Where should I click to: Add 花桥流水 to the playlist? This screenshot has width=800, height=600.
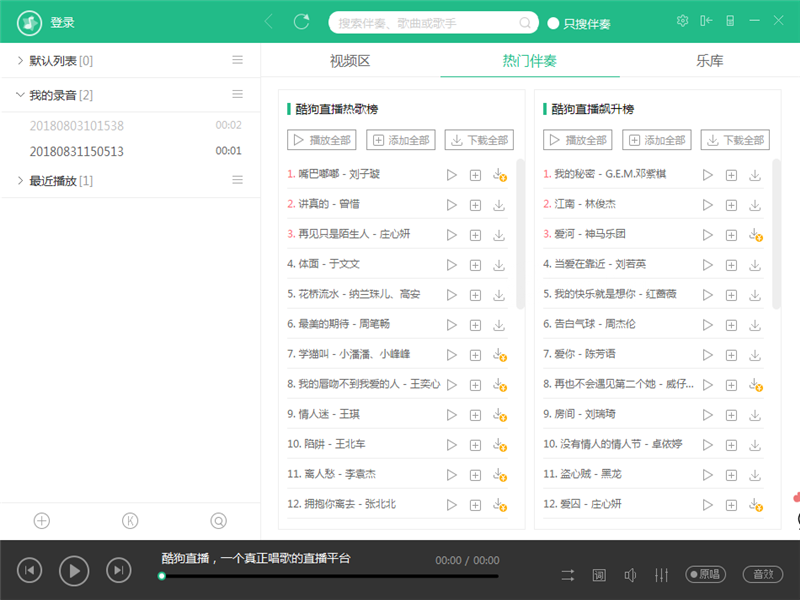click(475, 295)
